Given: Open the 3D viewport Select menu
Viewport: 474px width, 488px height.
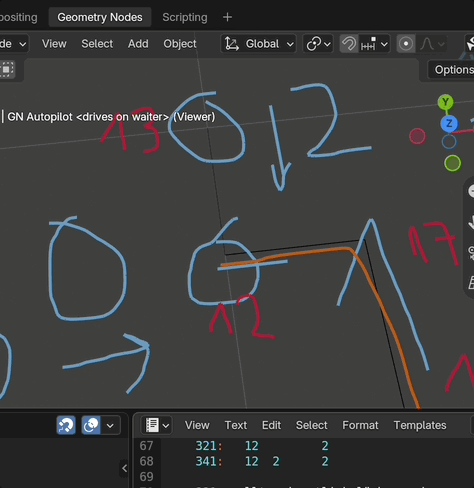Looking at the screenshot, I should coord(97,44).
